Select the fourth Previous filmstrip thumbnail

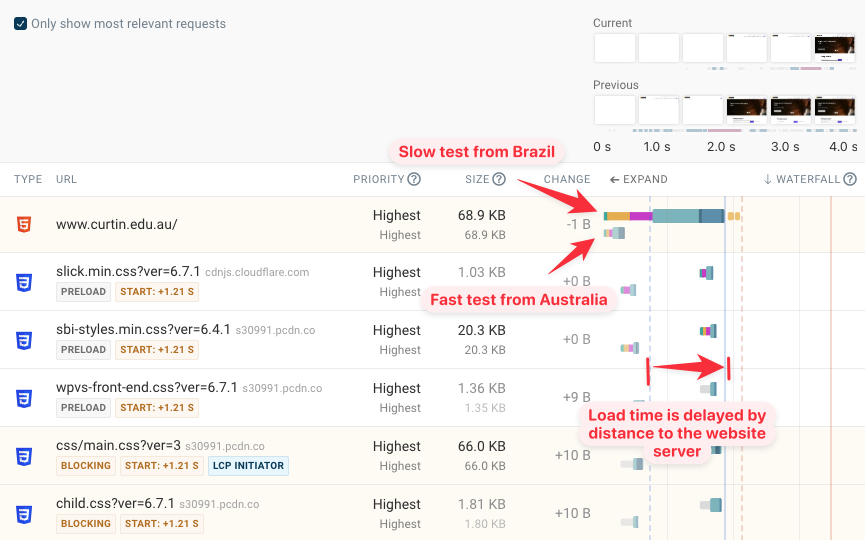tap(746, 110)
